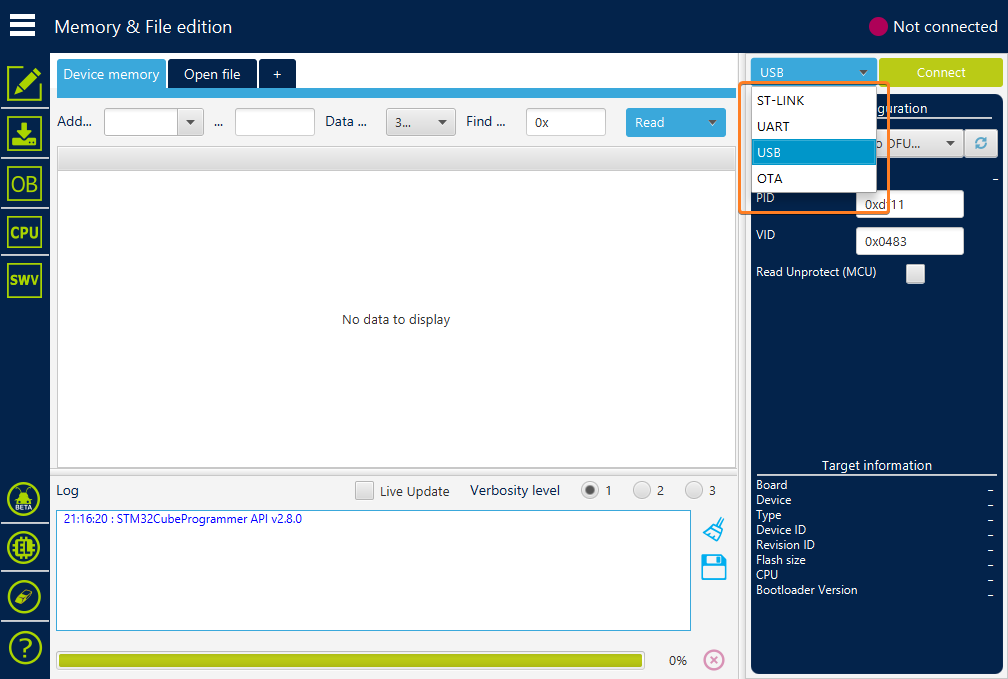Click the Address input field
Screen dimensions: 1008x679
pyautogui.click(x=141, y=122)
